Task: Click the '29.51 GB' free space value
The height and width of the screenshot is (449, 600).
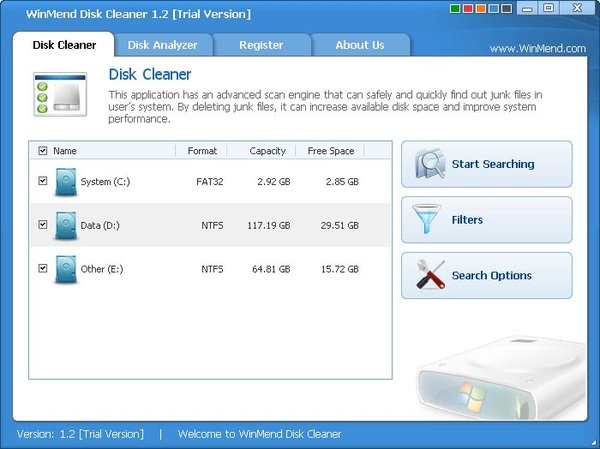Action: pyautogui.click(x=340, y=225)
